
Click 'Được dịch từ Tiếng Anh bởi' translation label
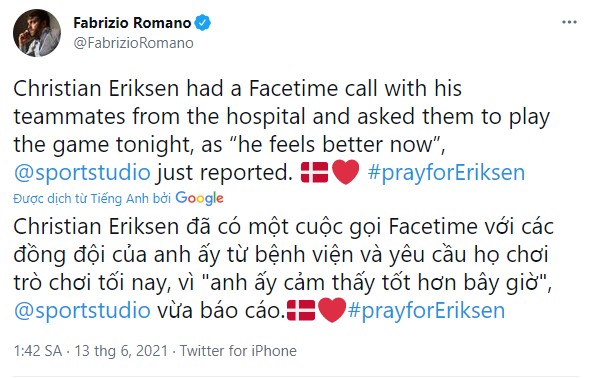click(x=92, y=199)
